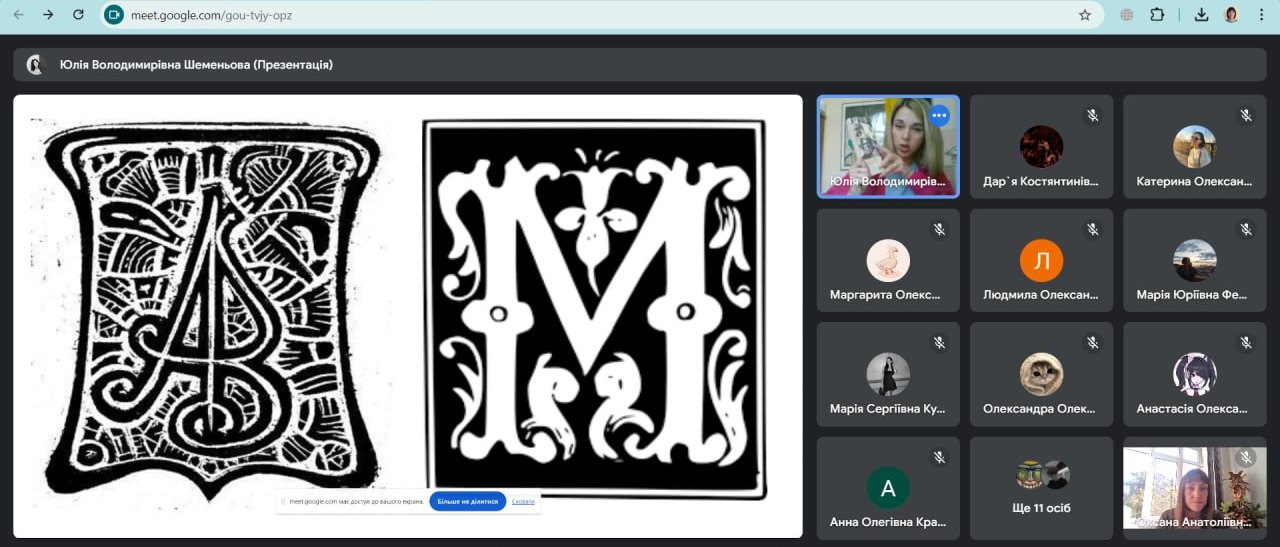Click muted mic icon on Оксана Анатоліївна tile
The image size is (1280, 547).
coord(1246,457)
